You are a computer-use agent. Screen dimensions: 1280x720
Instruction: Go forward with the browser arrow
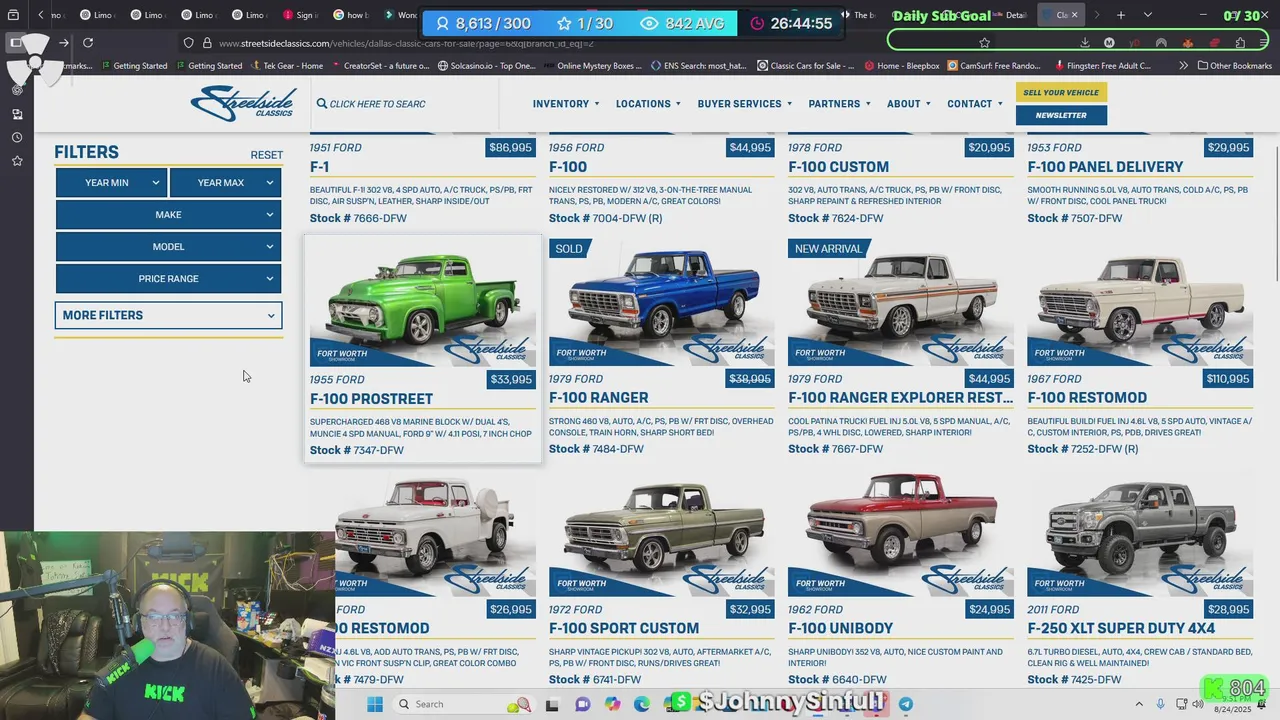64,43
